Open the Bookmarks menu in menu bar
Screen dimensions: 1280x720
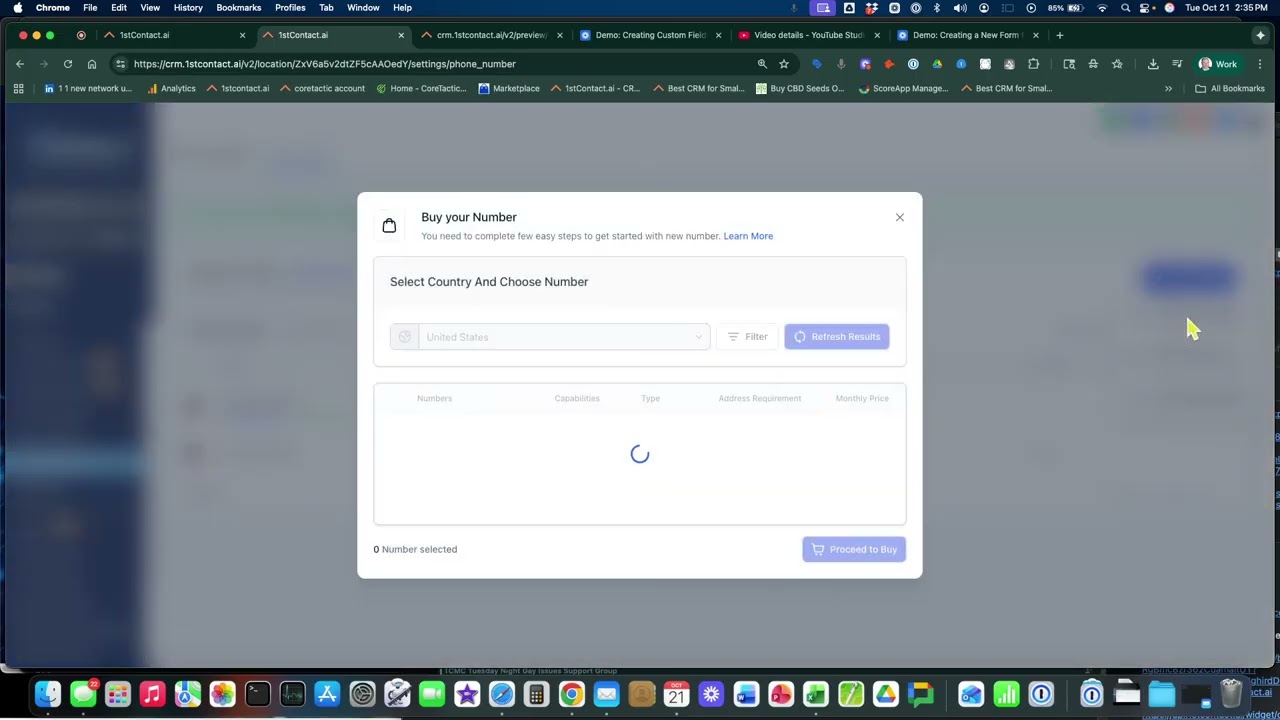239,8
